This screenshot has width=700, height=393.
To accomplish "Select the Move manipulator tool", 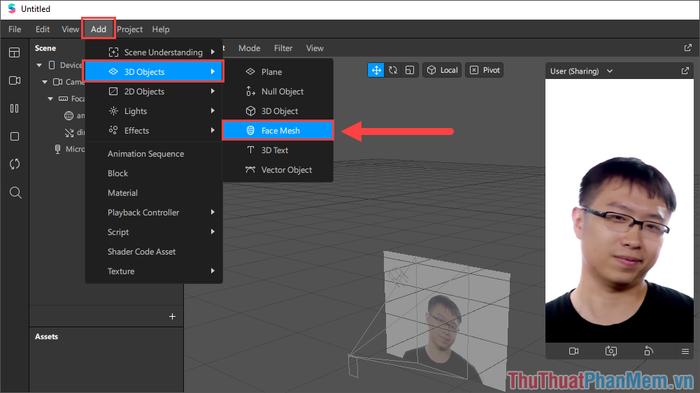I will click(376, 70).
